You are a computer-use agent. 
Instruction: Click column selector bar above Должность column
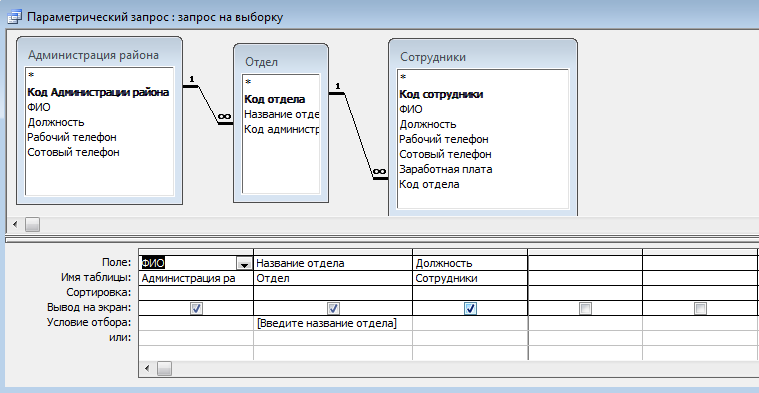coord(470,252)
